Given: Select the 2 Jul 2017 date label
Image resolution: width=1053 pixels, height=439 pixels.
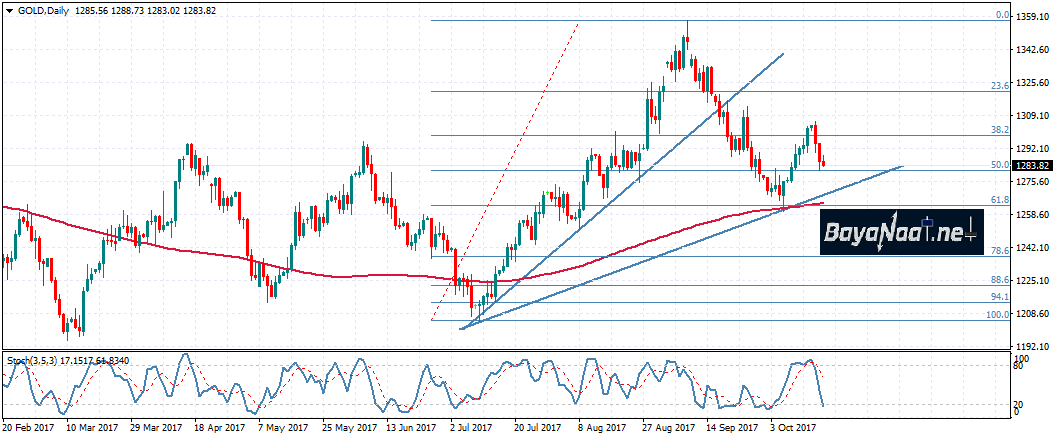Looking at the screenshot, I should (x=473, y=427).
